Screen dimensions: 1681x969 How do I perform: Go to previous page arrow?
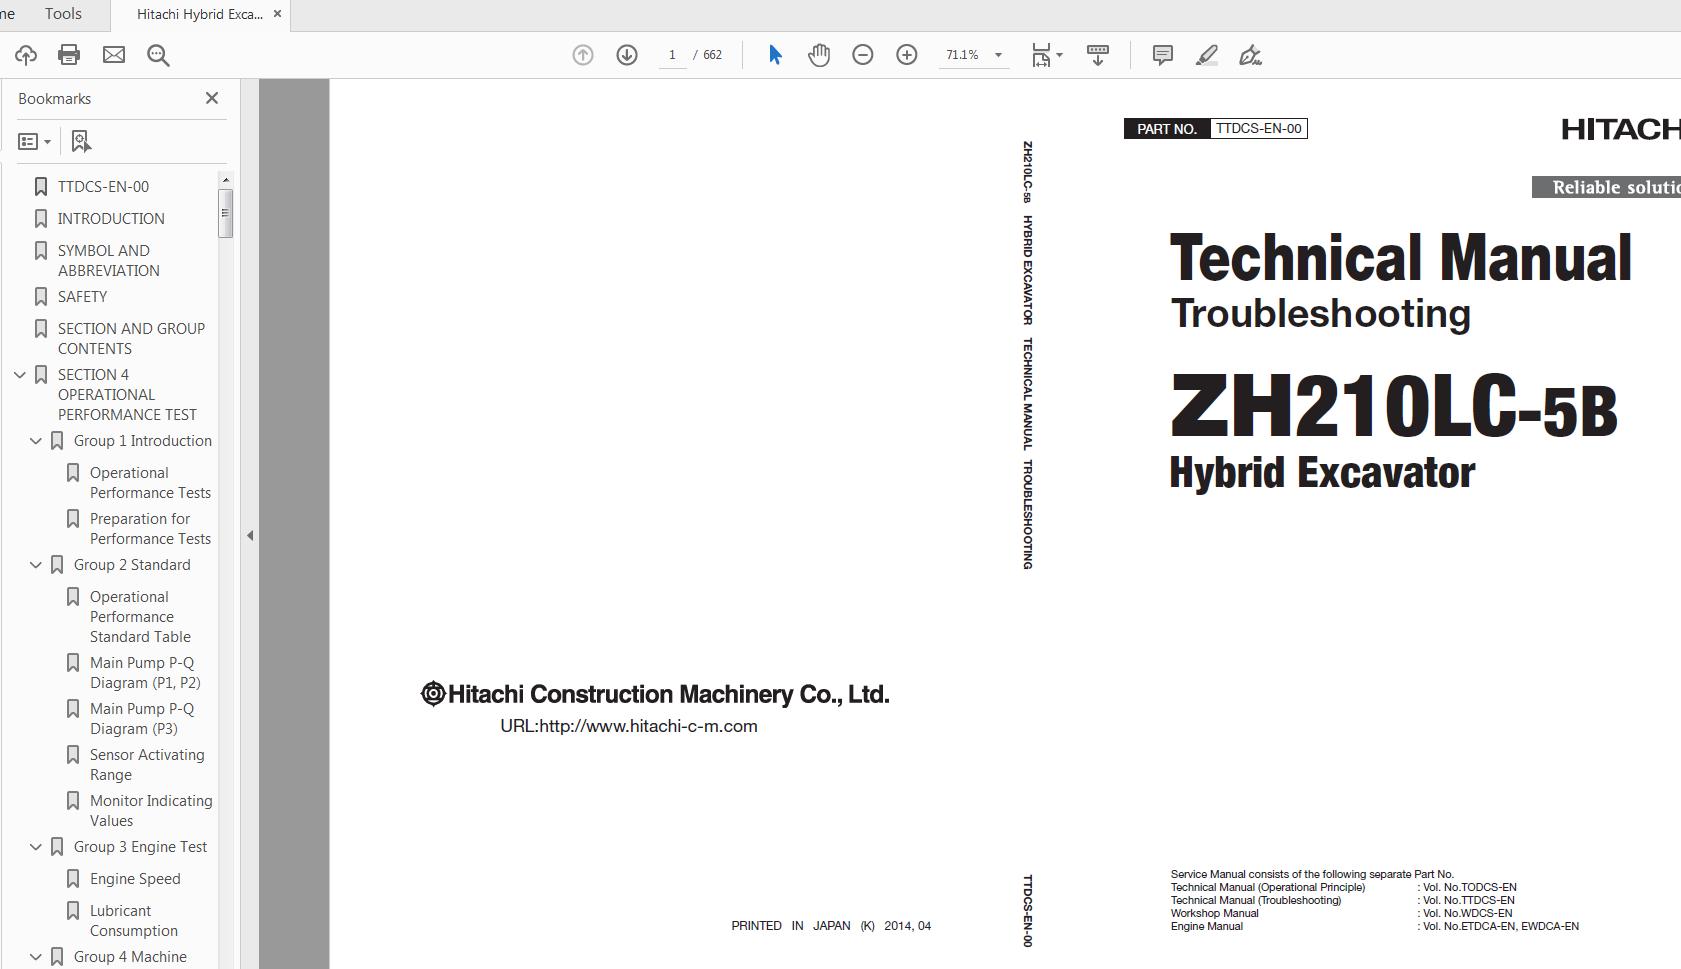coord(583,55)
